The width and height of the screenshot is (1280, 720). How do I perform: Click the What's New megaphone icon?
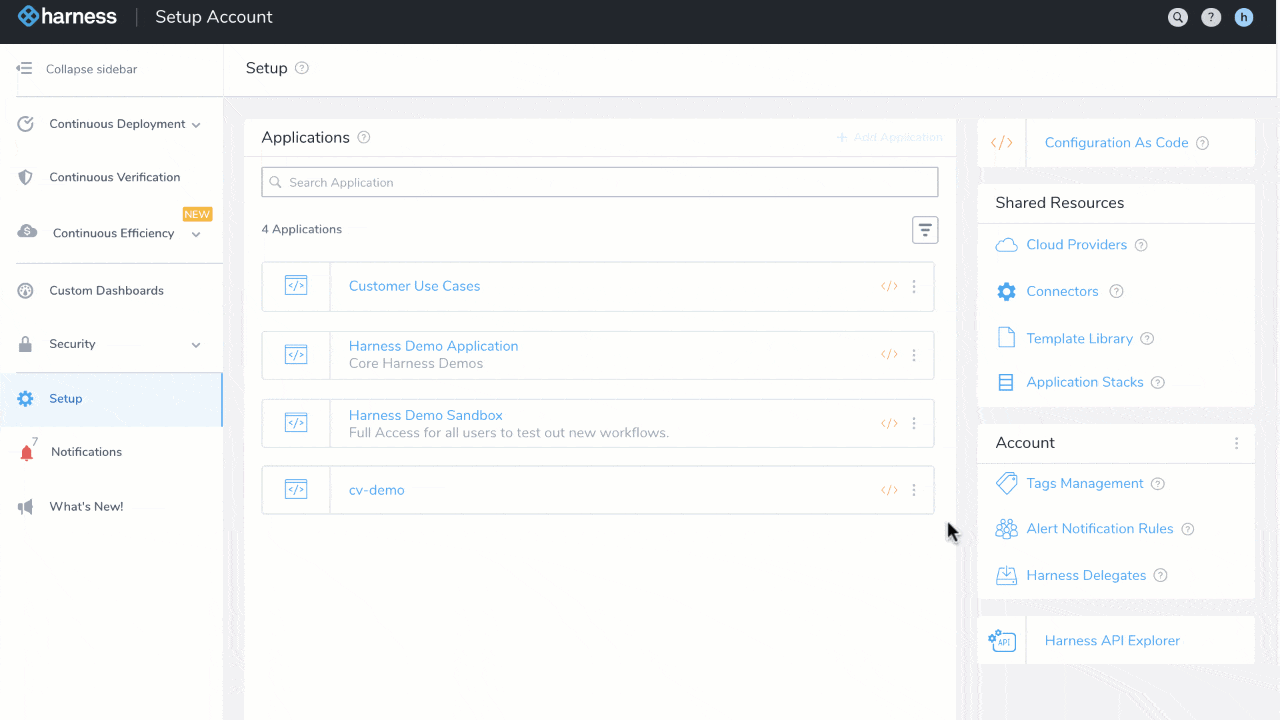point(26,507)
